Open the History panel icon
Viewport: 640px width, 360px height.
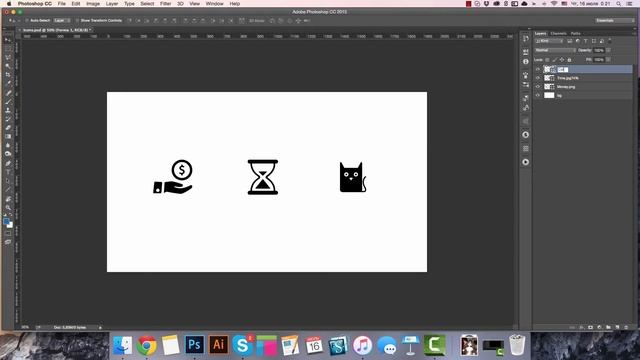coord(526,39)
